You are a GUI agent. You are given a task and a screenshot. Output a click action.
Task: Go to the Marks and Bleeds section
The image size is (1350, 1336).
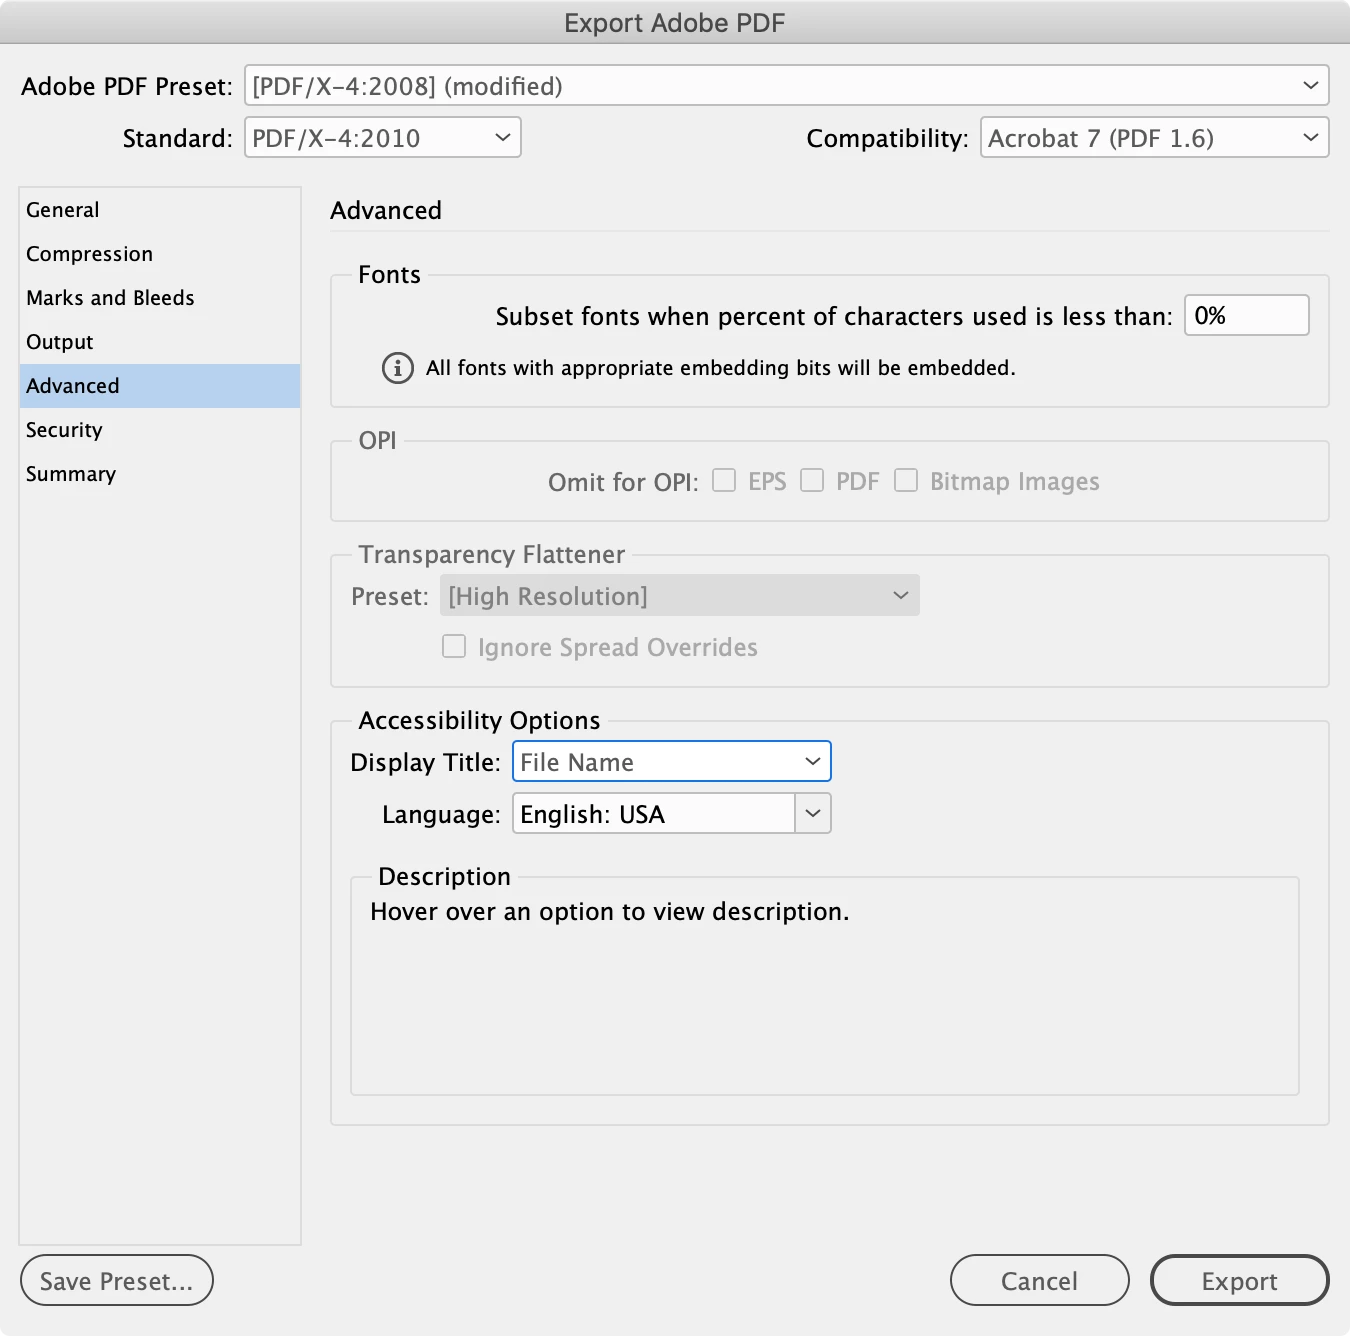point(160,298)
